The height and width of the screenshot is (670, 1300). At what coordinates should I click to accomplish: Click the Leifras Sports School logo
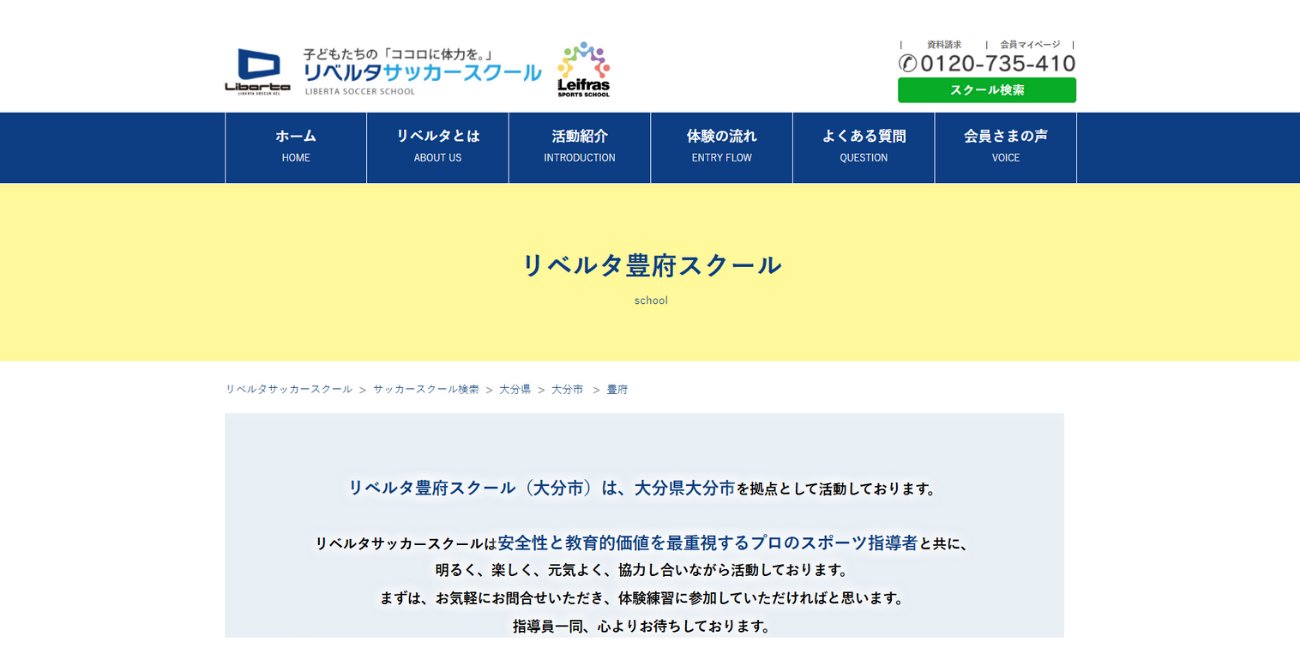tap(583, 69)
